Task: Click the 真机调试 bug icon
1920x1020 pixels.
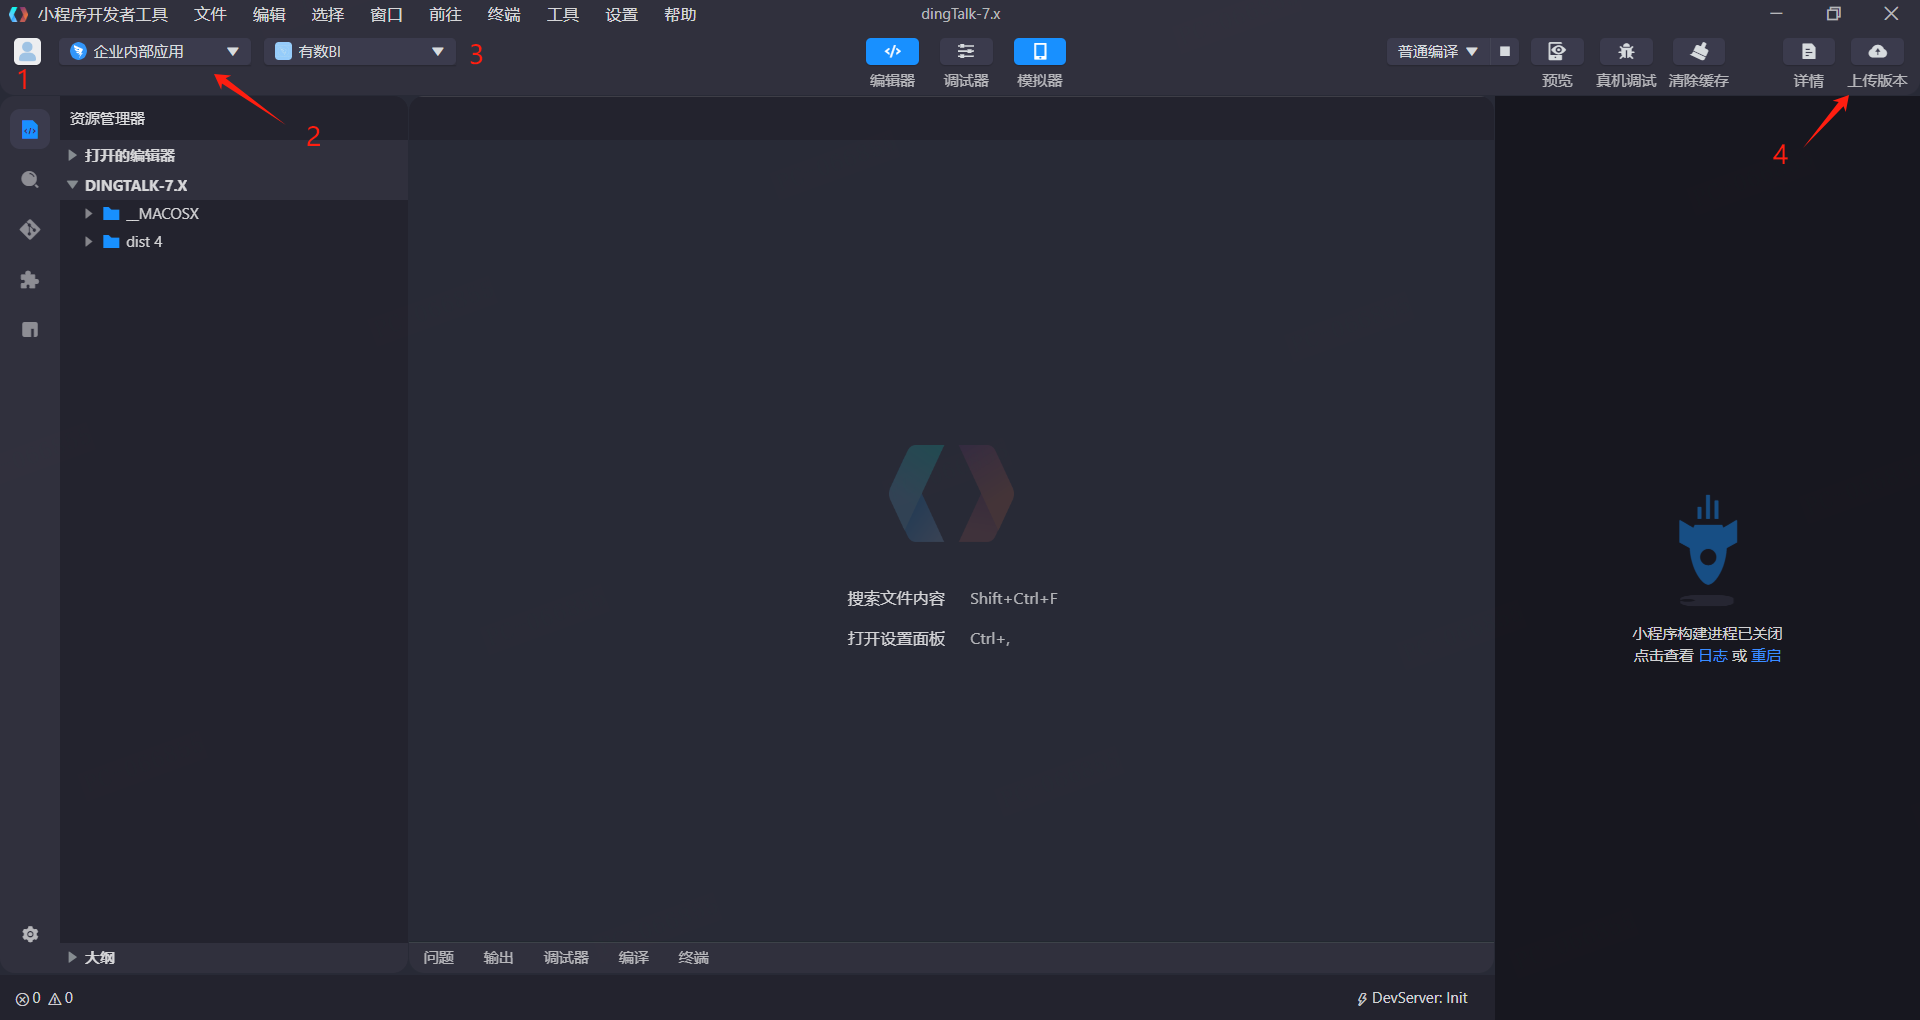Action: click(1626, 52)
